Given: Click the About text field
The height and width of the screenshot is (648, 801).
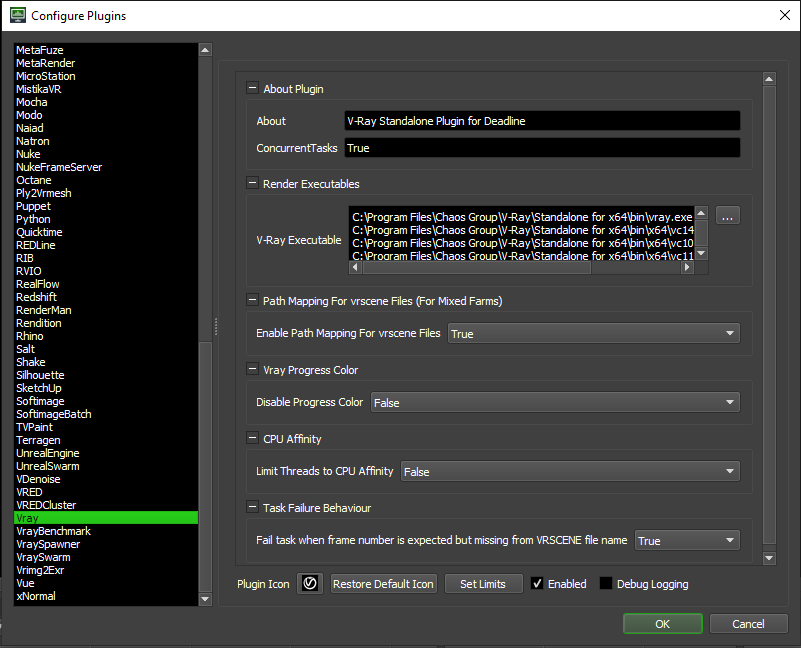Looking at the screenshot, I should tap(542, 121).
